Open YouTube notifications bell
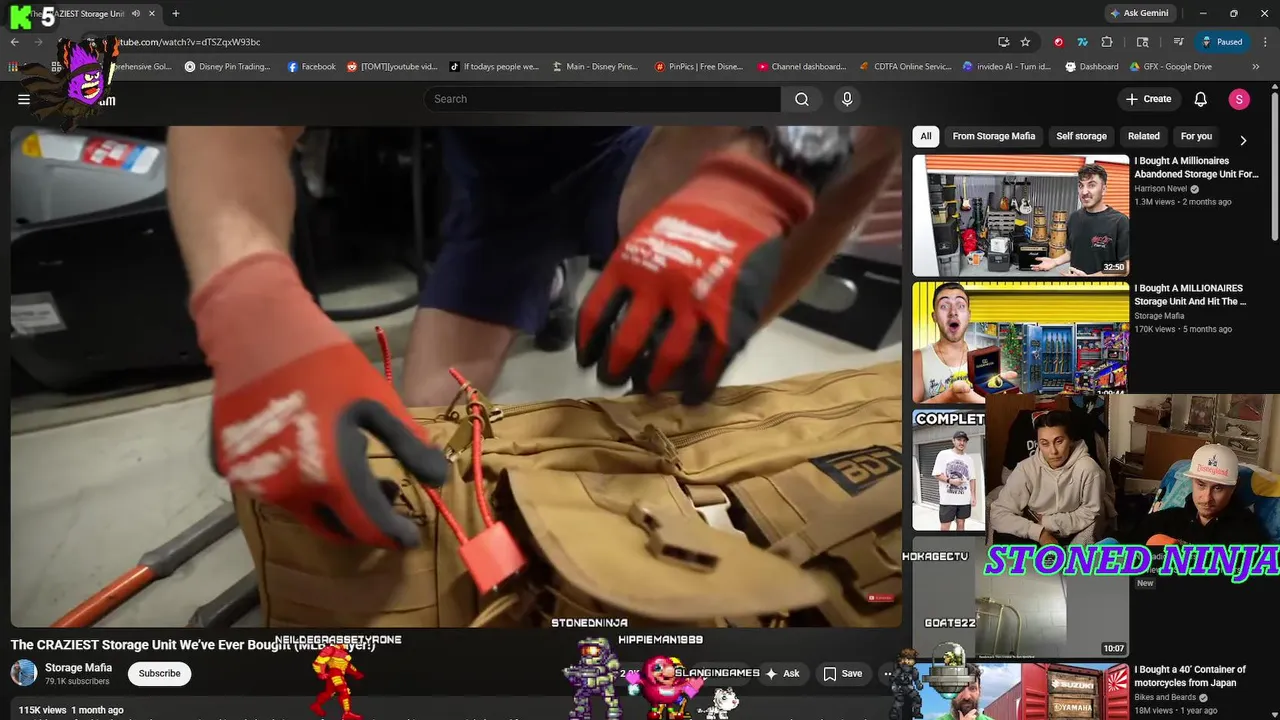 (x=1201, y=99)
